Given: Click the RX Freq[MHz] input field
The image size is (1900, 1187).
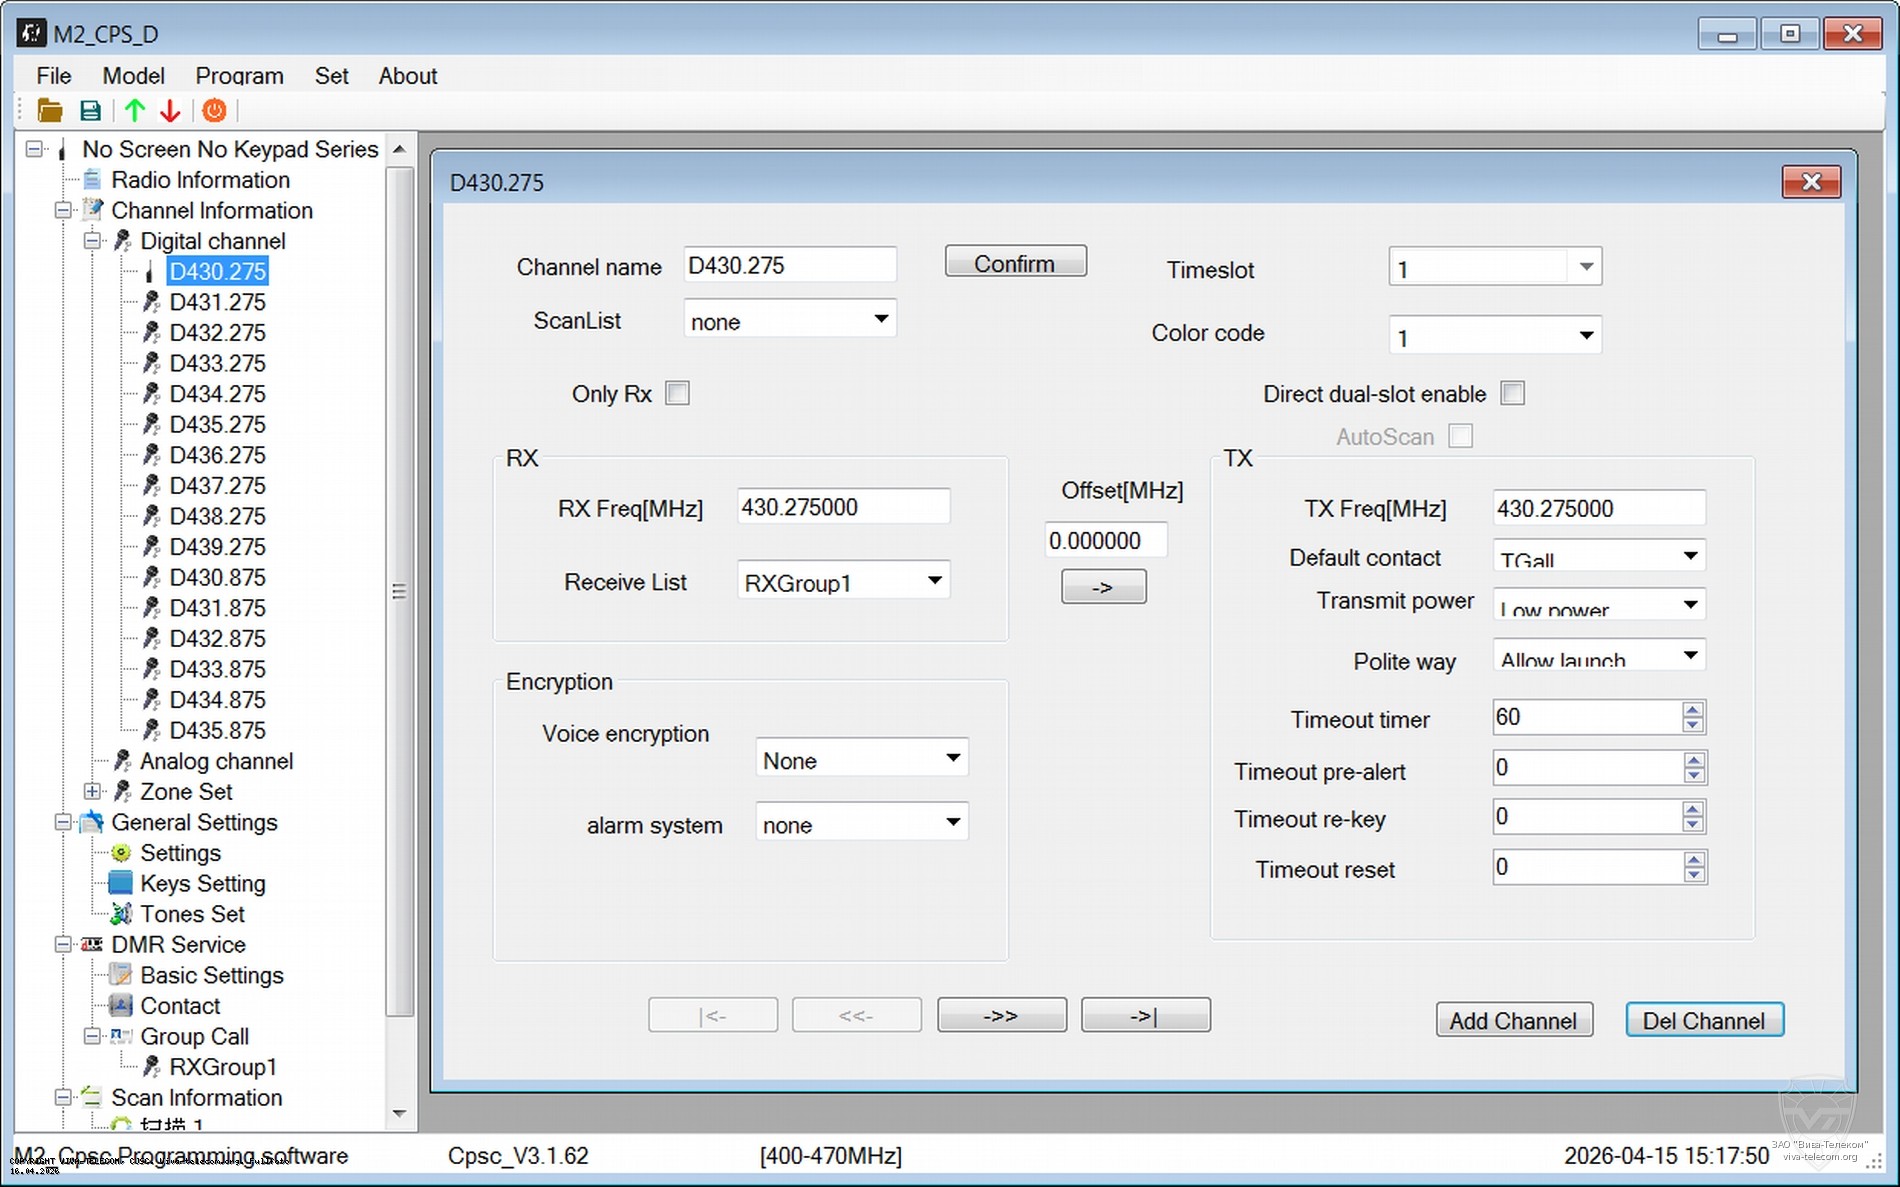Looking at the screenshot, I should pos(842,508).
